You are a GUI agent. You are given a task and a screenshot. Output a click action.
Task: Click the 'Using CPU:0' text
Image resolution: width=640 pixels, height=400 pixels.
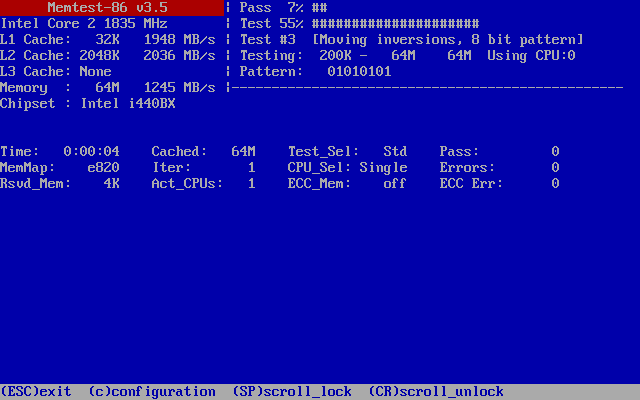tap(531, 56)
